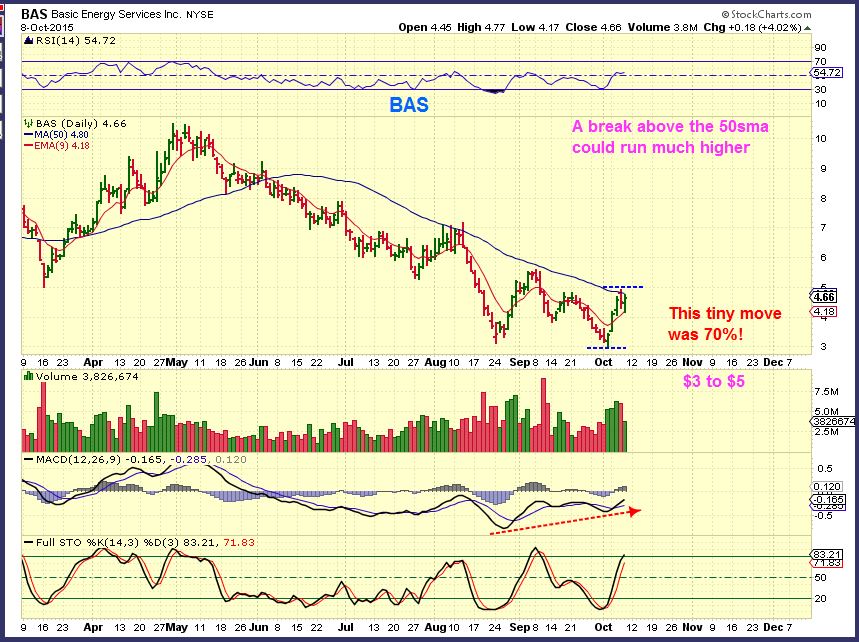Viewport: 859px width, 642px height.
Task: Click the RSI(14) 54.72 label
Action: 76,41
